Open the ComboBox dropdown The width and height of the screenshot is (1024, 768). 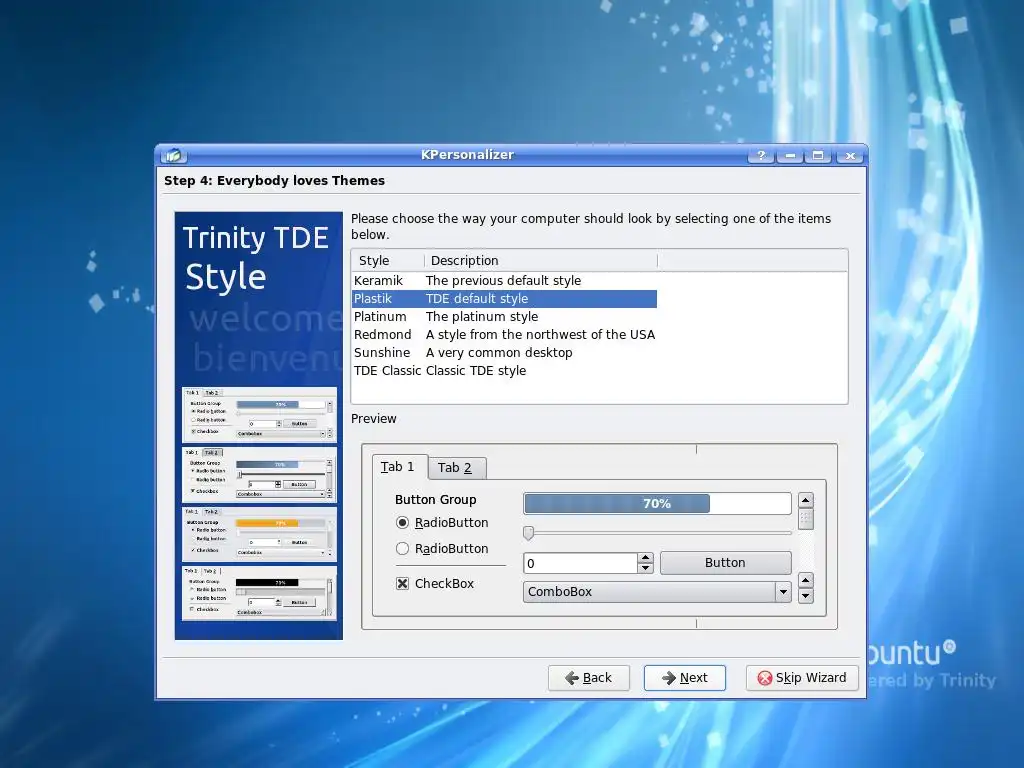(x=657, y=592)
